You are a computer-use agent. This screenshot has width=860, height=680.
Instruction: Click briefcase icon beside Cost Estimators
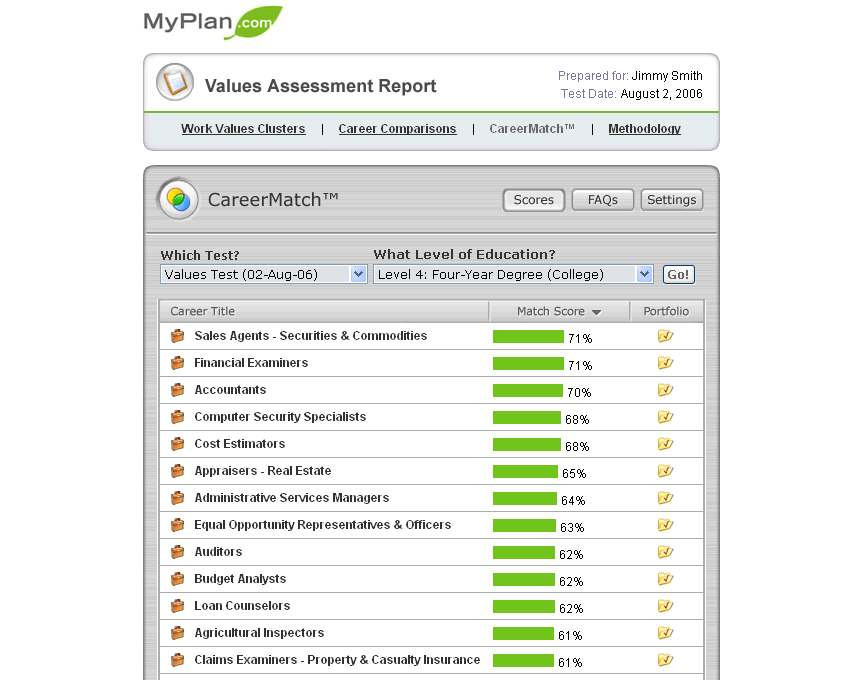[177, 444]
